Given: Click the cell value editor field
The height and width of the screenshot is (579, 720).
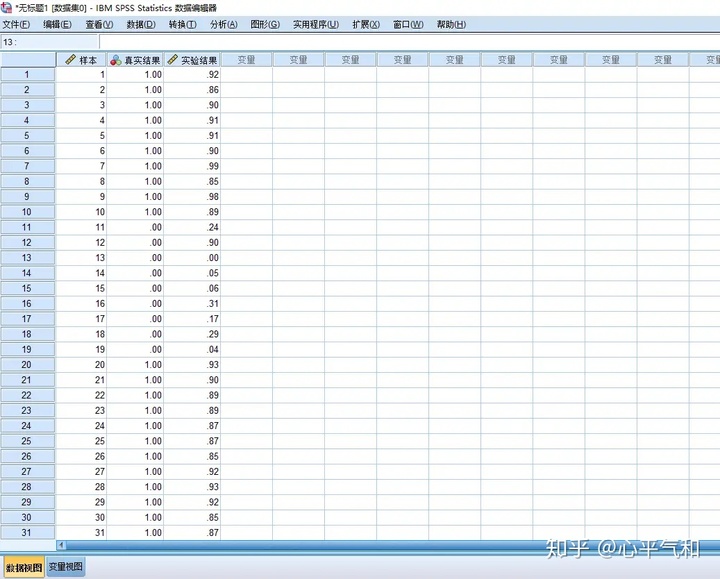Looking at the screenshot, I should pos(410,42).
